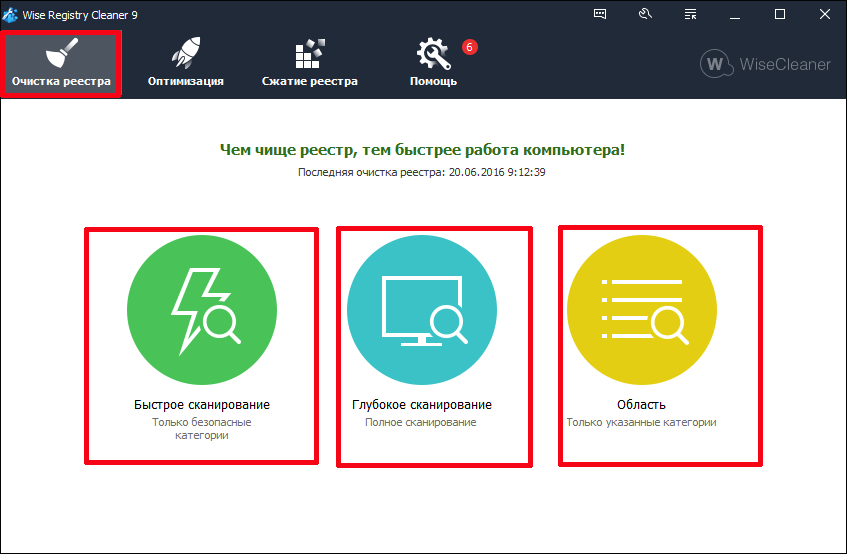Switch to the Оптимизация rocket tab
This screenshot has width=847, height=554.
click(185, 63)
